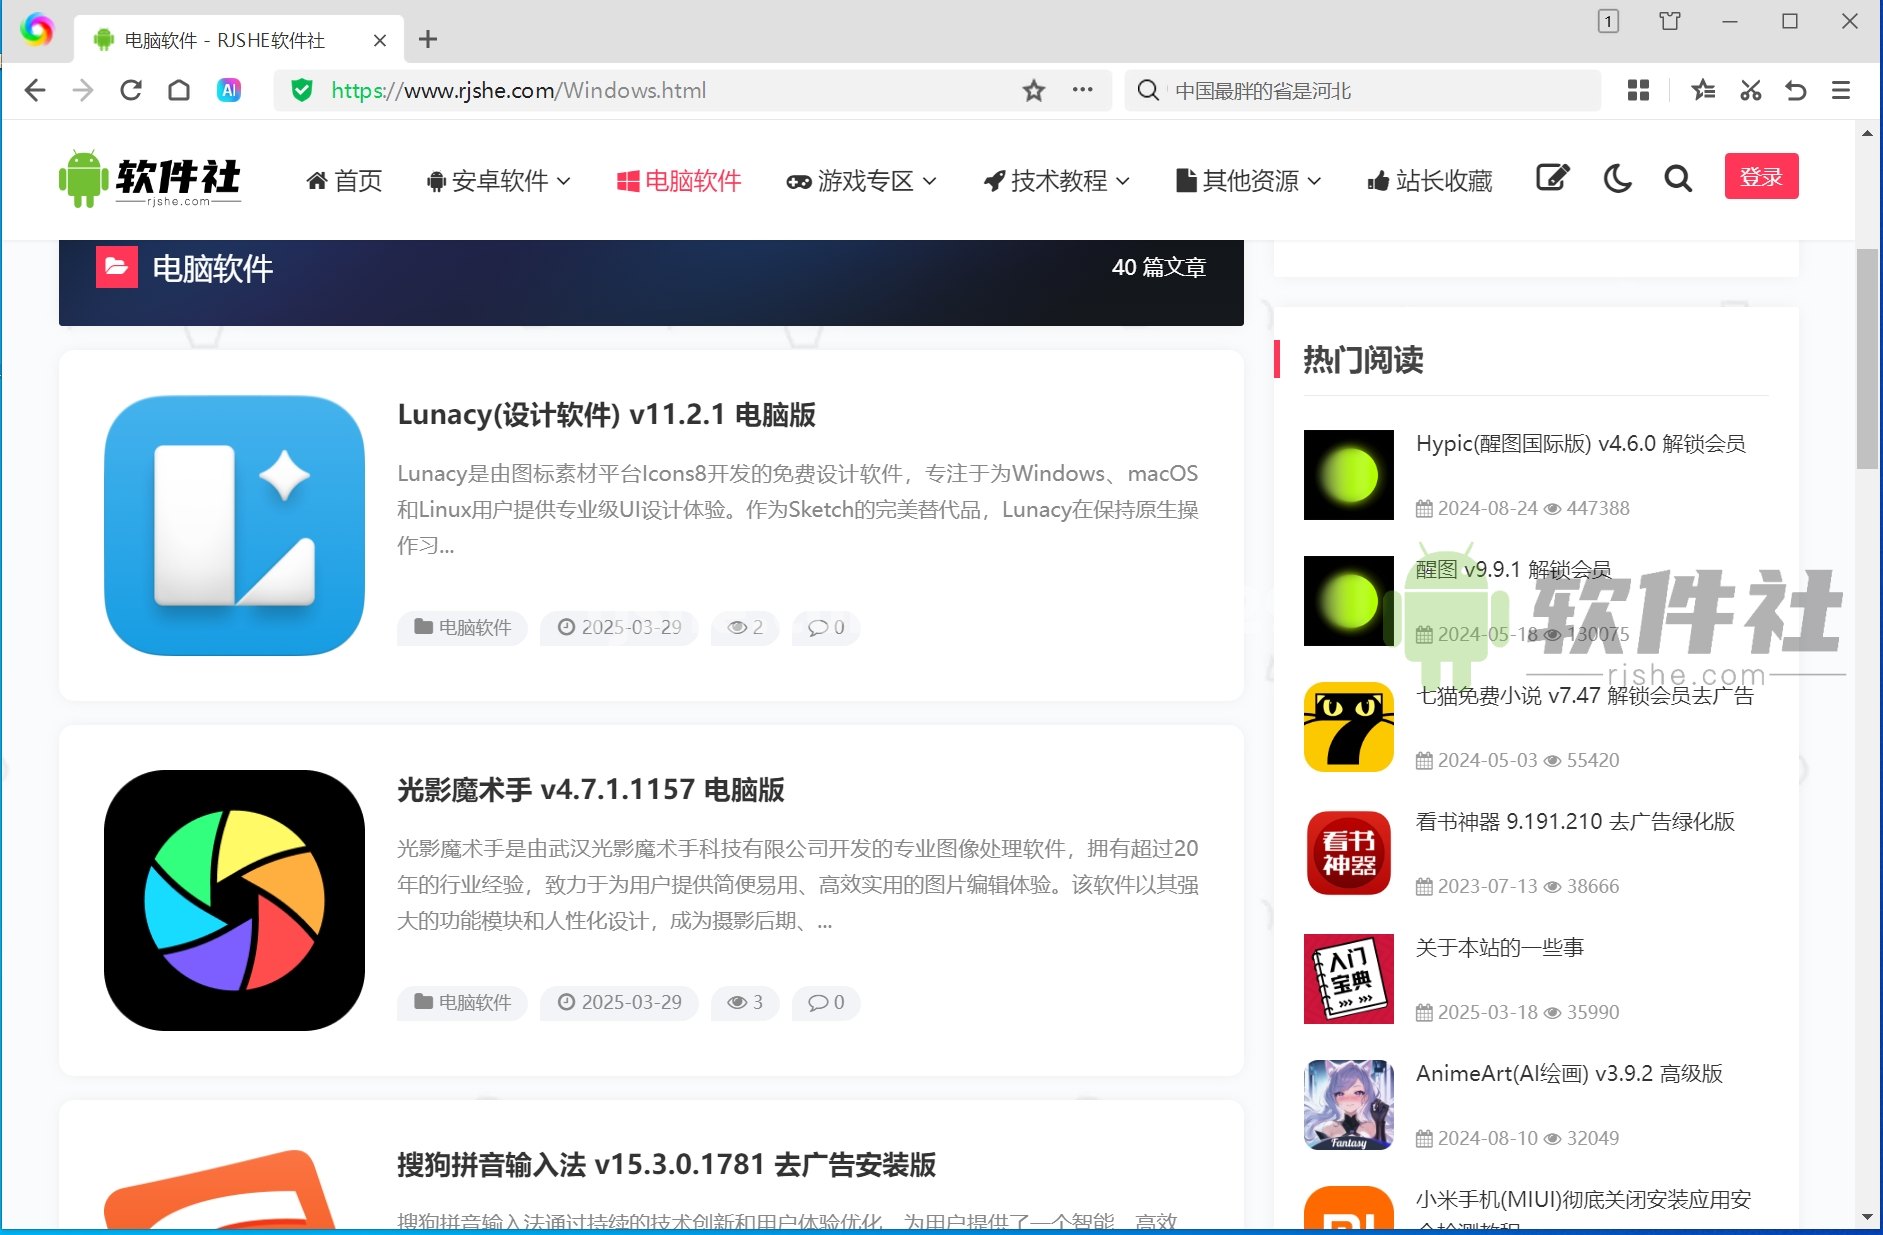This screenshot has width=1883, height=1235.
Task: Click the shirt skin icon in title bar
Action: tap(1670, 21)
